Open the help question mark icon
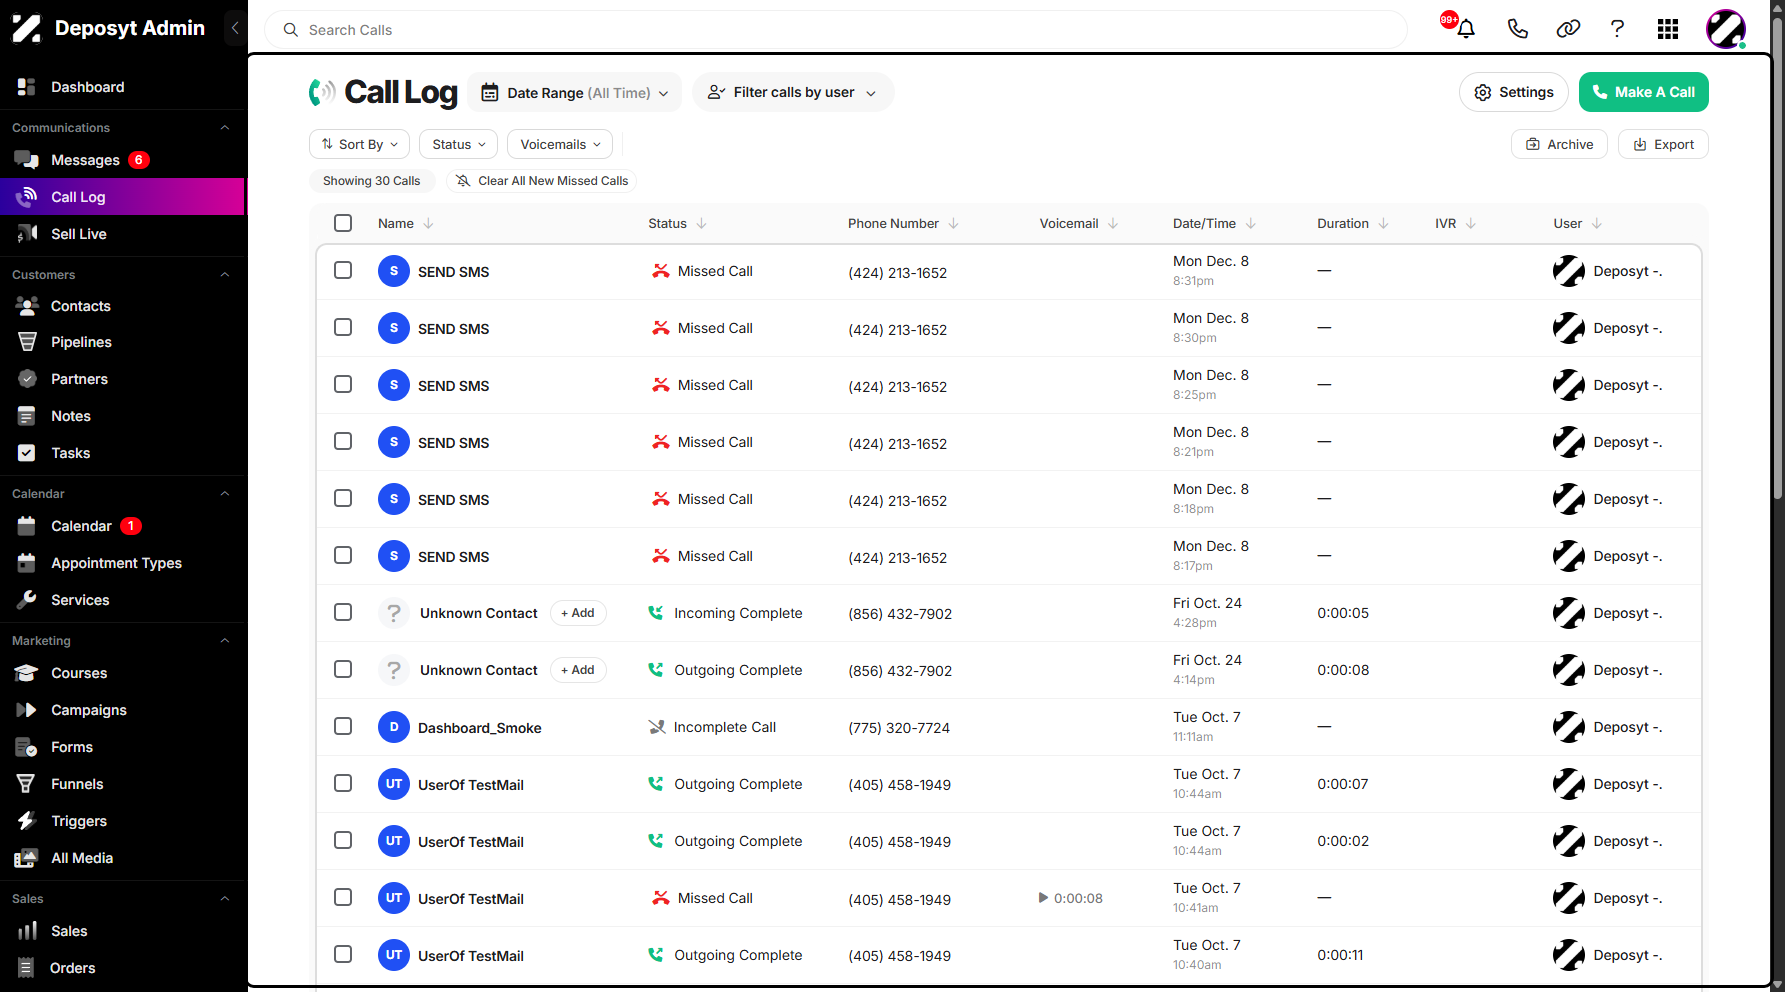This screenshot has width=1785, height=992. 1617,29
